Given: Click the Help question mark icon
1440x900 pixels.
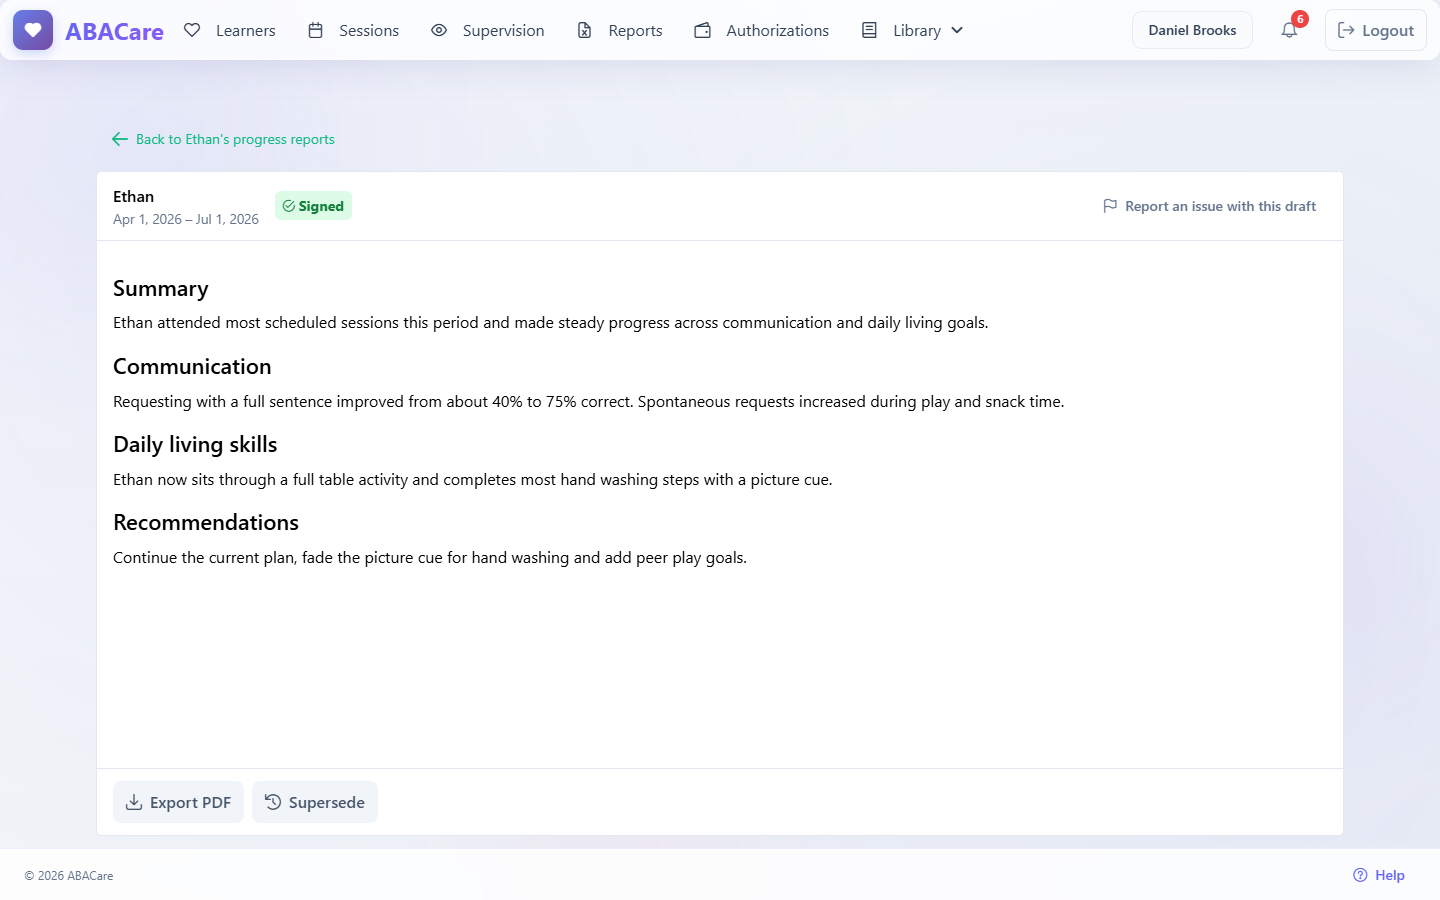Looking at the screenshot, I should (1360, 875).
